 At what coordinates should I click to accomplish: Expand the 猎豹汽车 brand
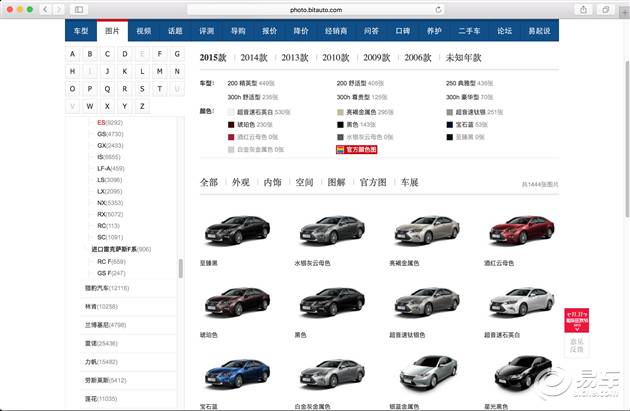107,288
